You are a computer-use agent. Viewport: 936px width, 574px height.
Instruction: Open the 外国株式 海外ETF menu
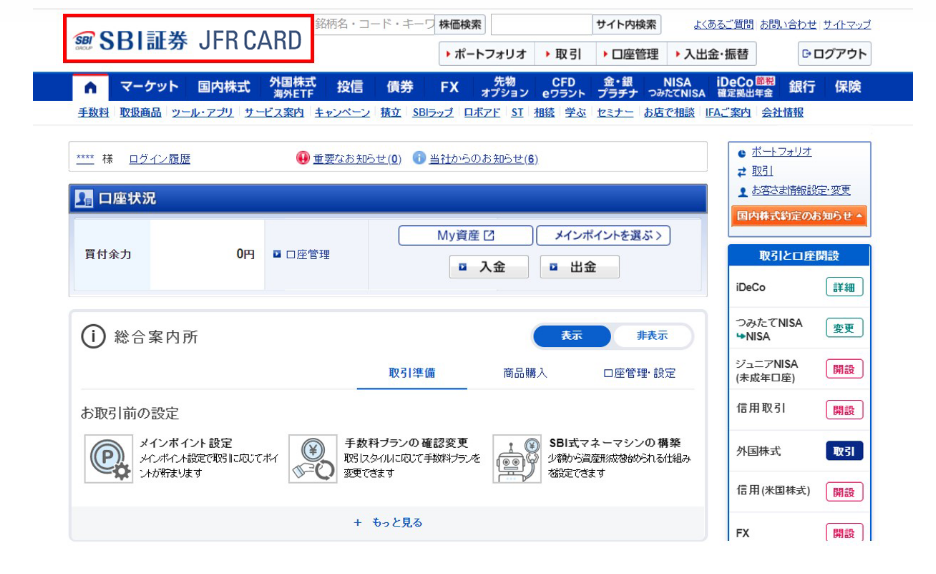click(292, 87)
